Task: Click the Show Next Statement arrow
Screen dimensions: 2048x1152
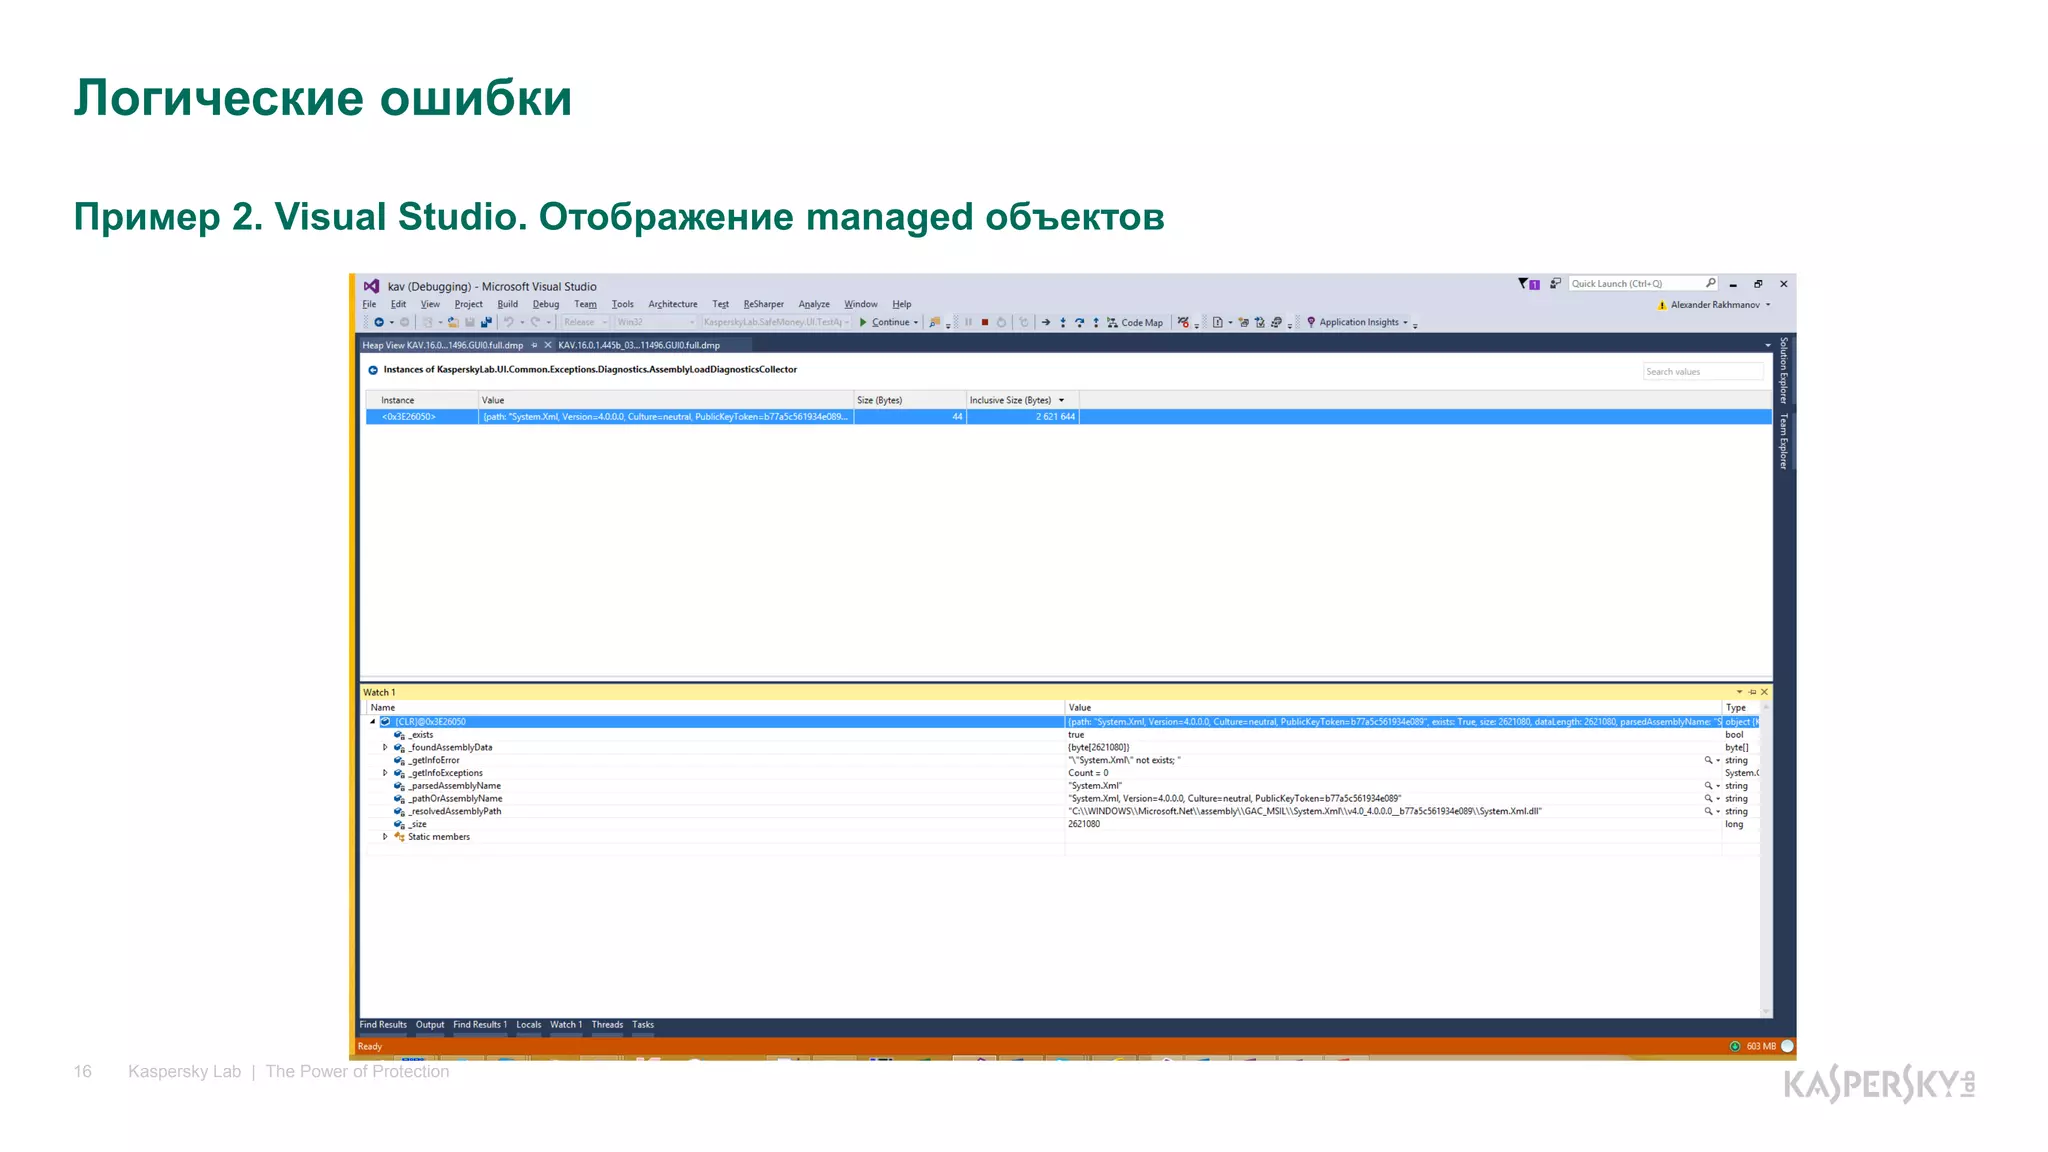Action: click(x=1046, y=322)
